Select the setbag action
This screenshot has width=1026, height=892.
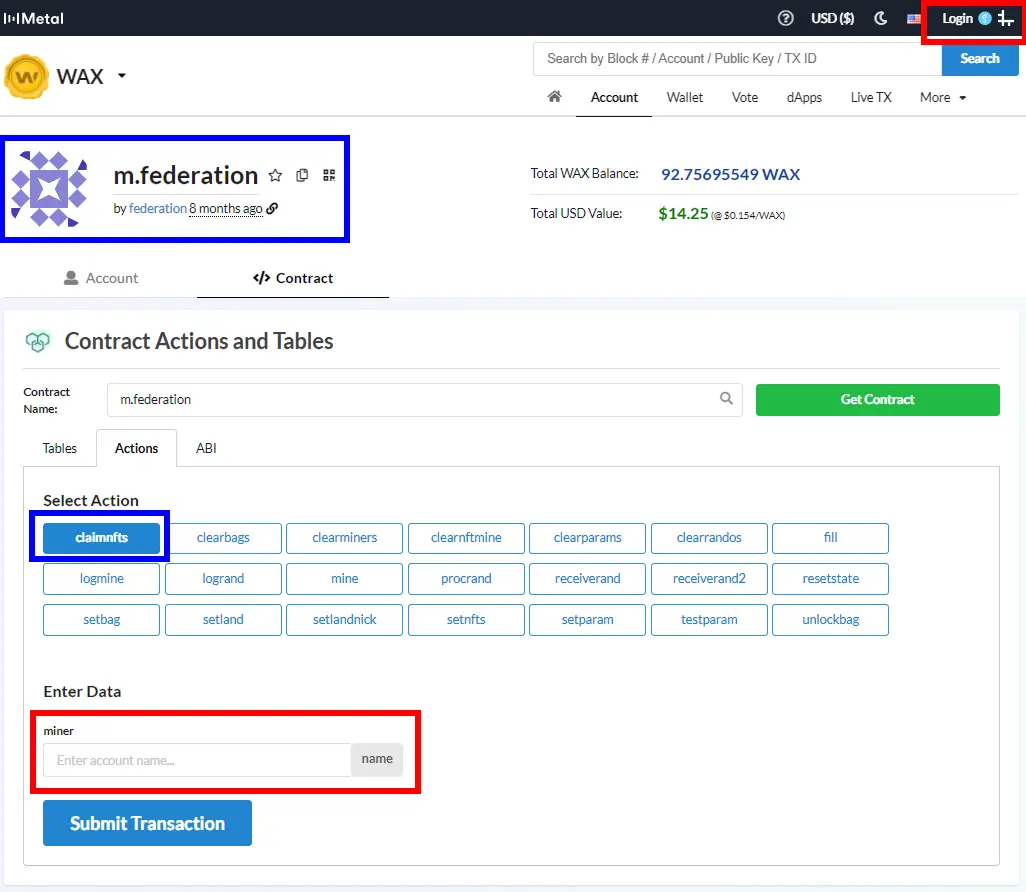click(x=101, y=620)
